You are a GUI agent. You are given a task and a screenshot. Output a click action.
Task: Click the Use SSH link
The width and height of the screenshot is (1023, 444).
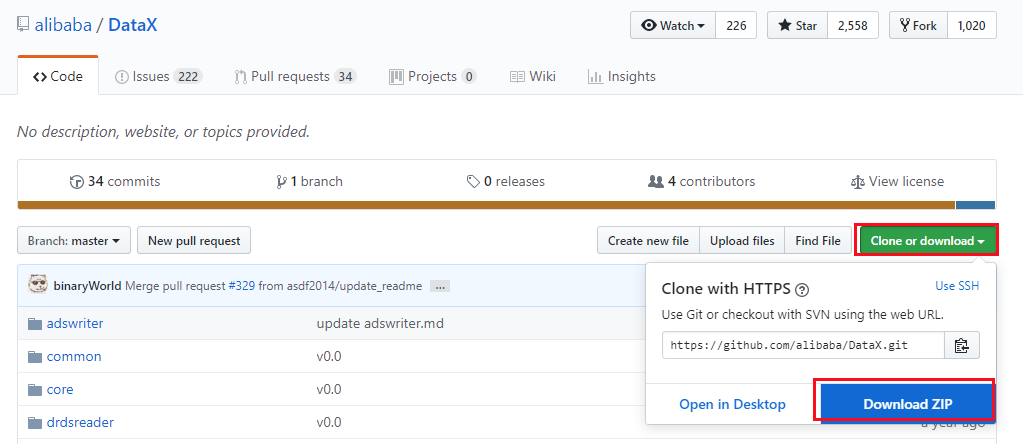pos(957,286)
